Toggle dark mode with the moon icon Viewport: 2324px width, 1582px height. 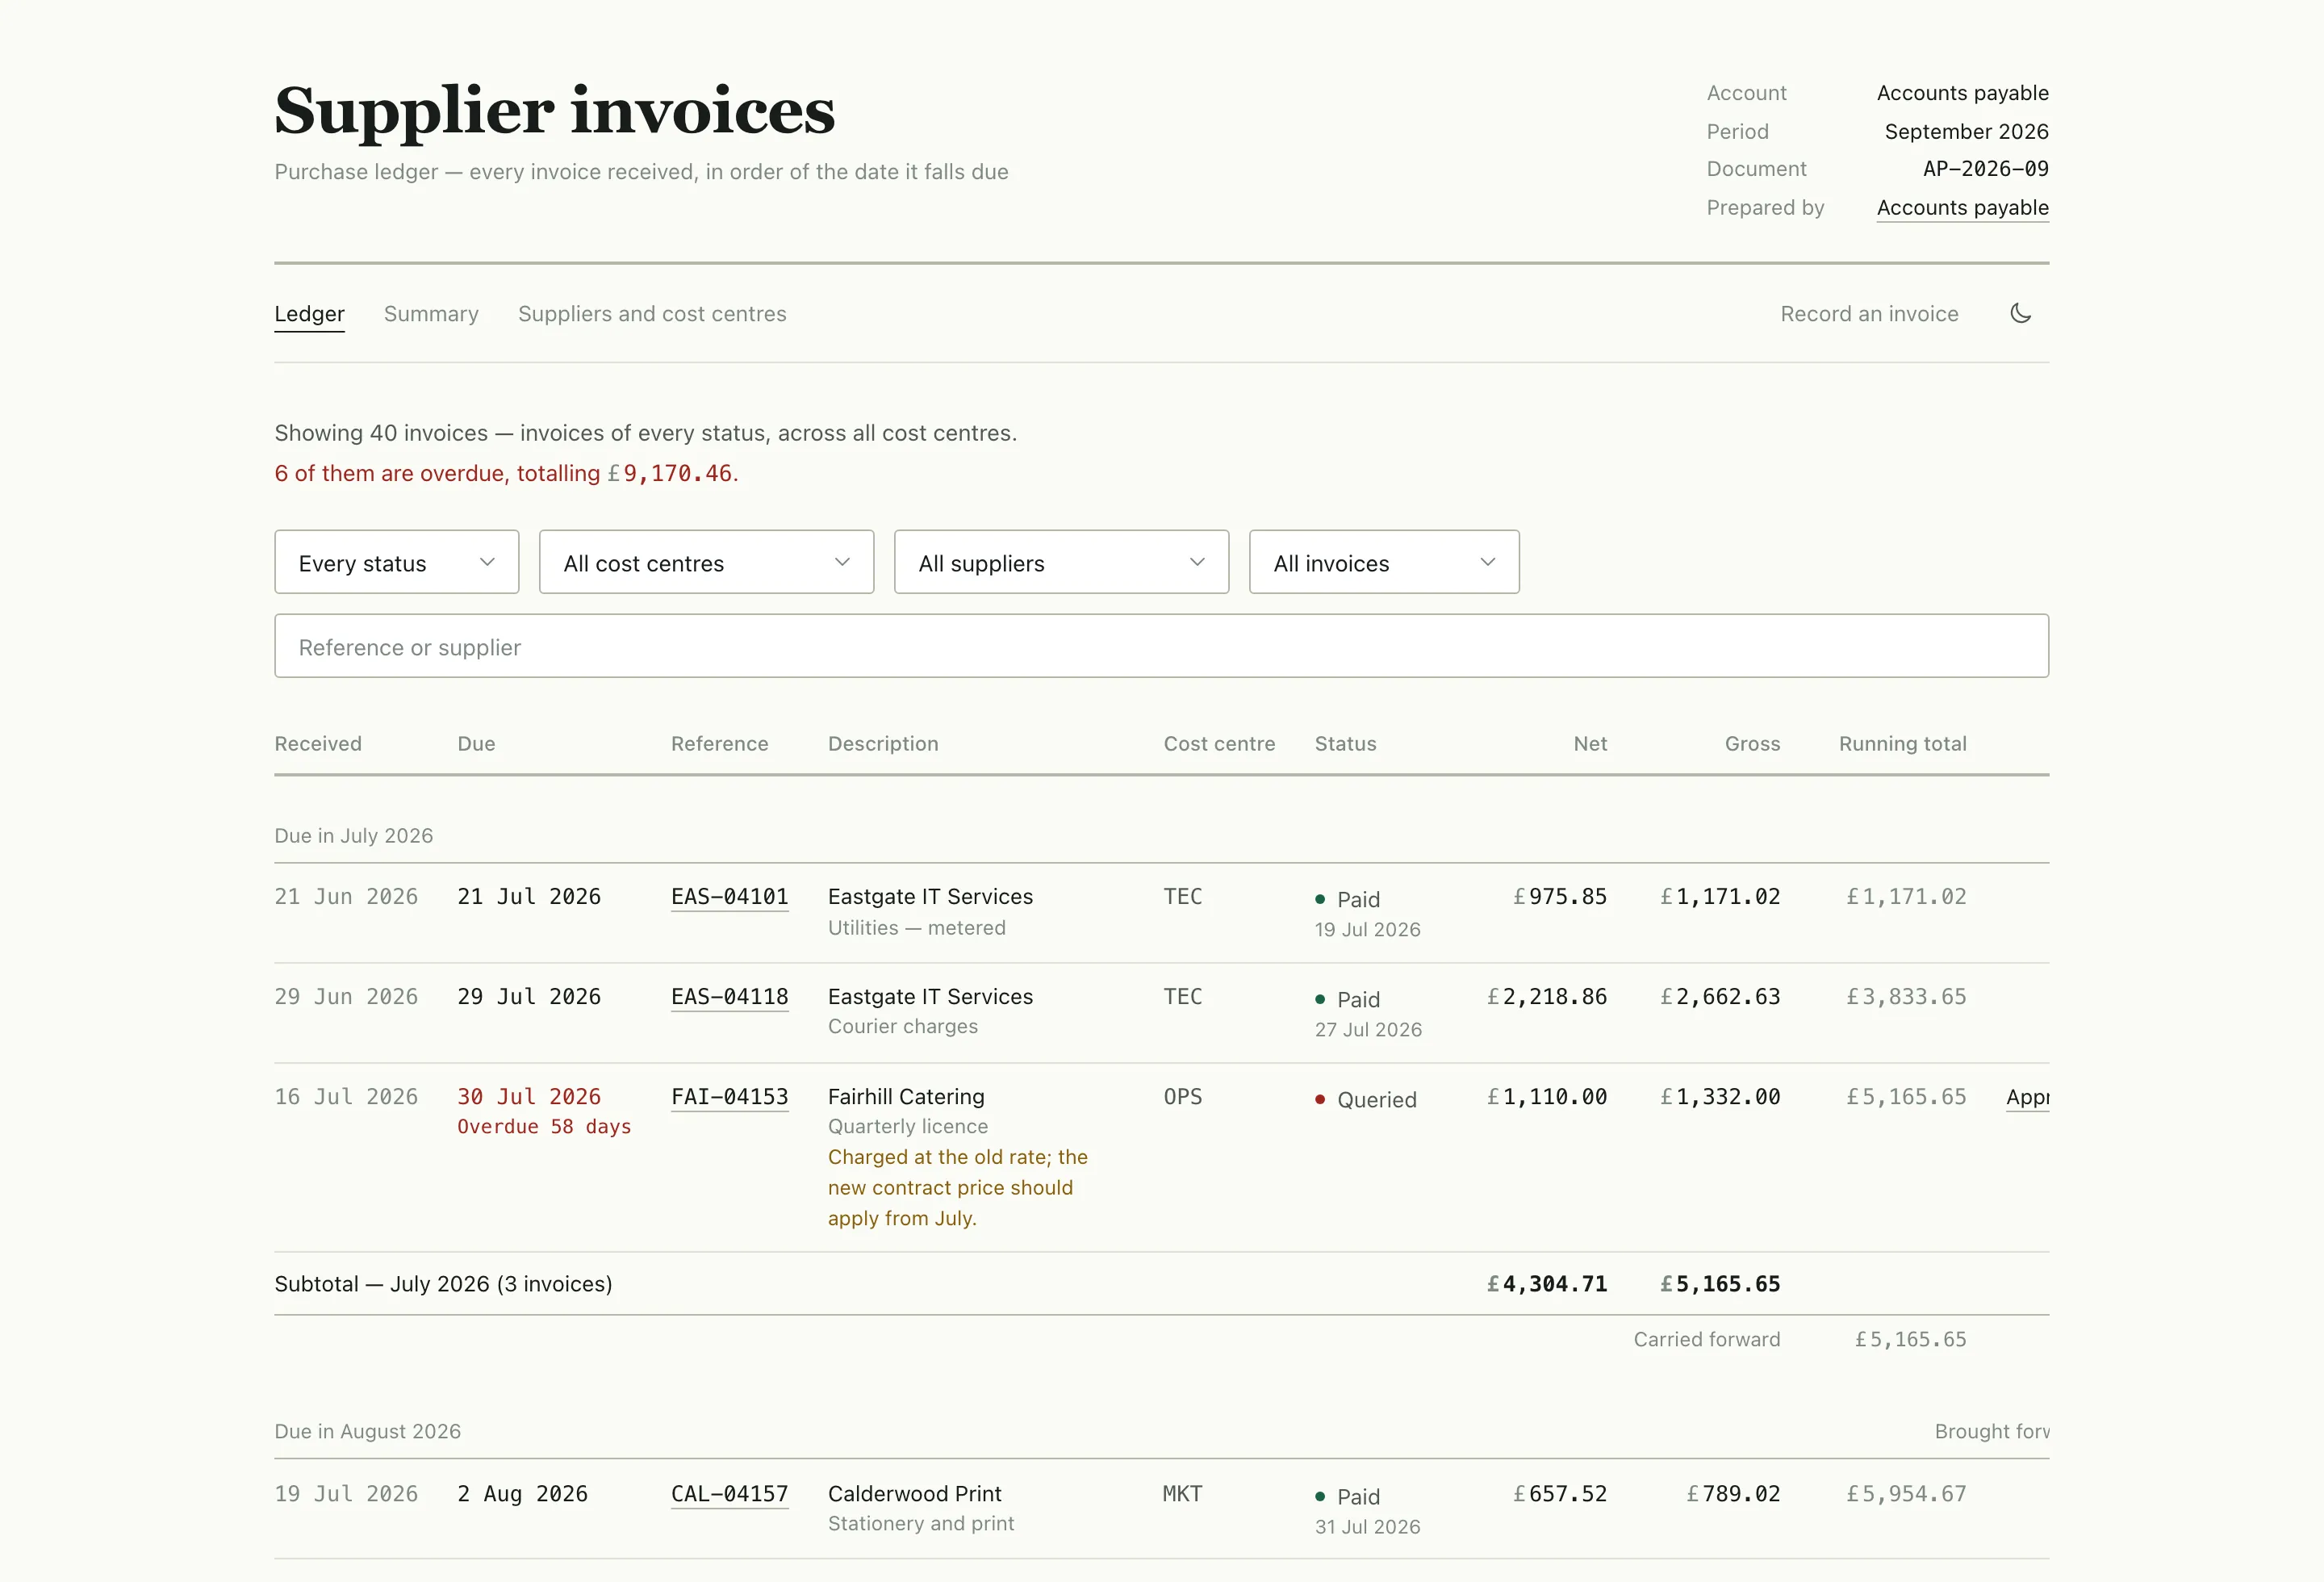click(2020, 313)
